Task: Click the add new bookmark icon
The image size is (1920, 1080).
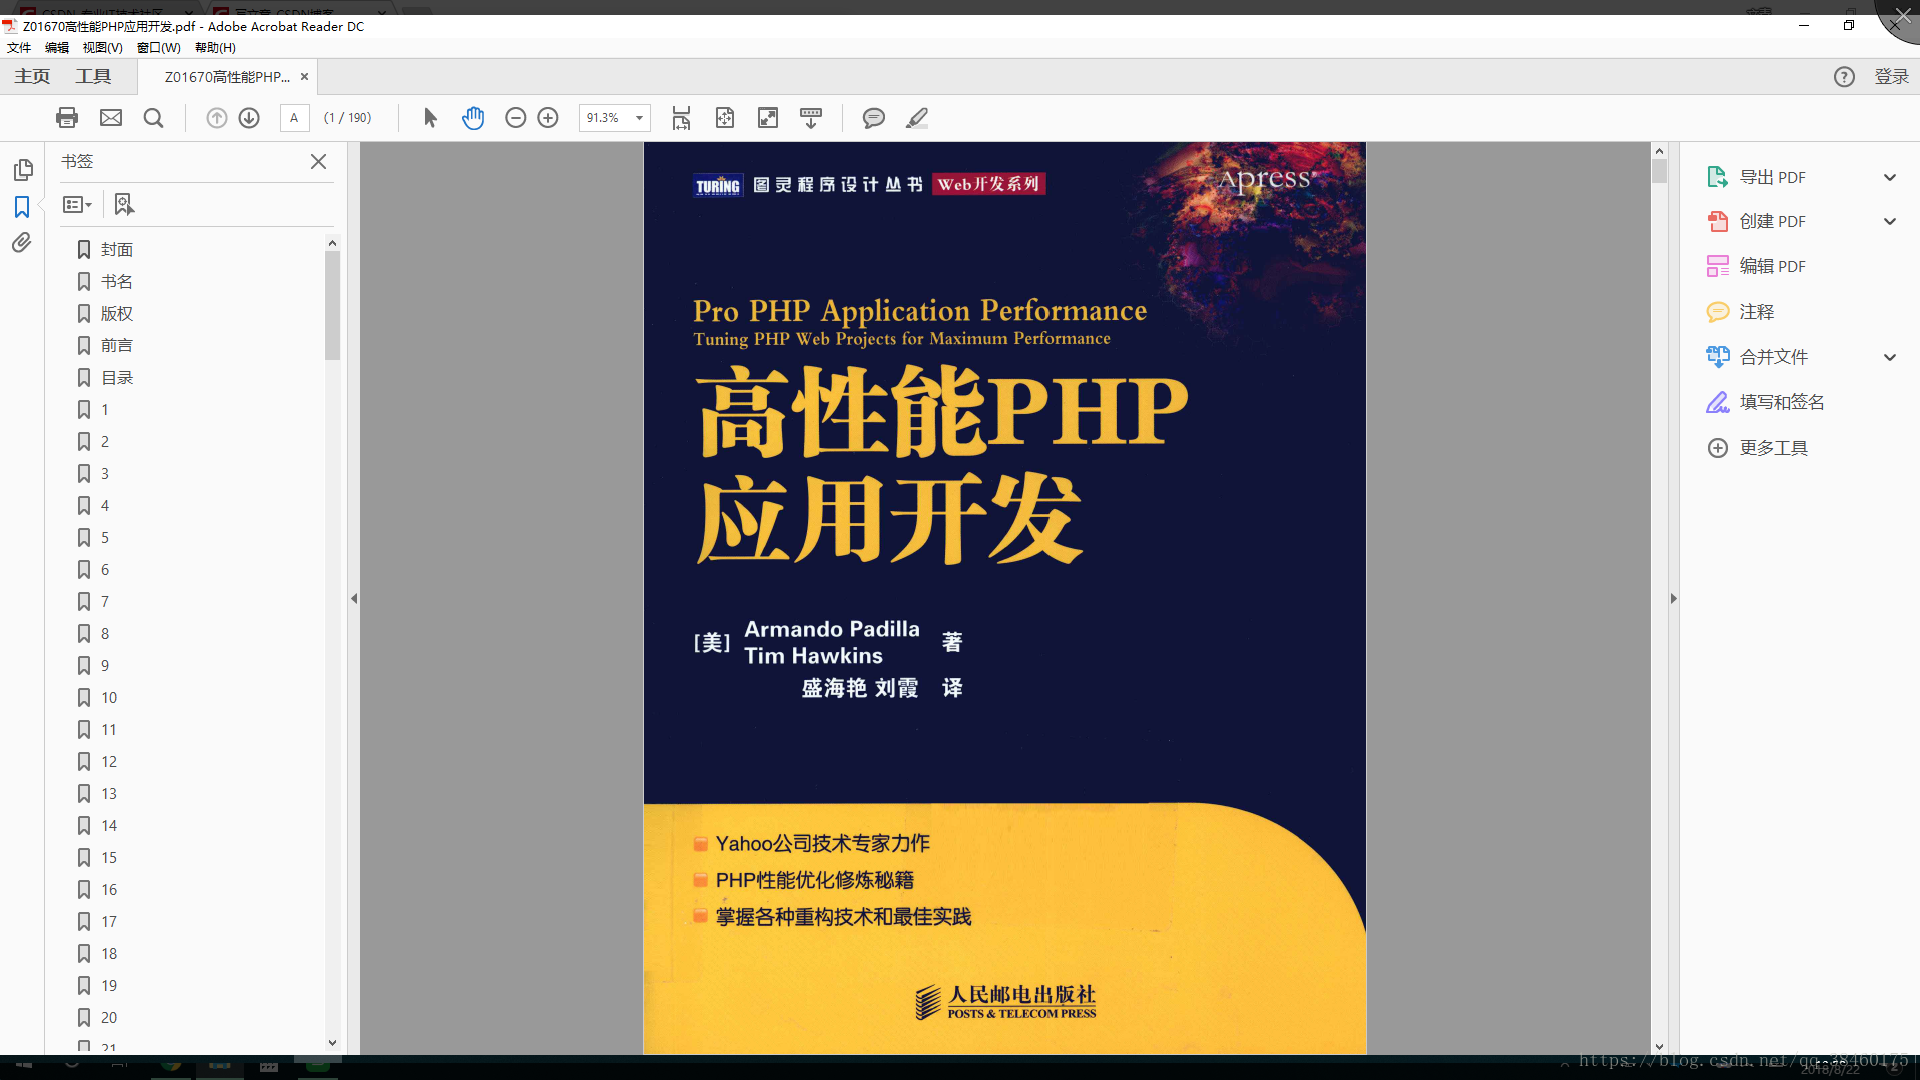Action: click(x=124, y=204)
